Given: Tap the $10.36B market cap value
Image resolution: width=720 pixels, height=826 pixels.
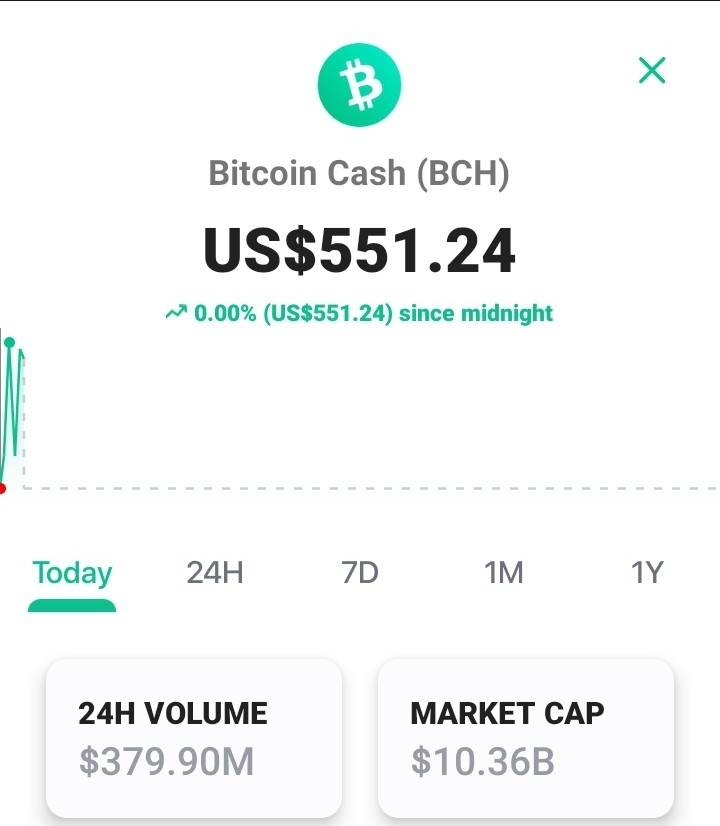Looking at the screenshot, I should tap(482, 761).
